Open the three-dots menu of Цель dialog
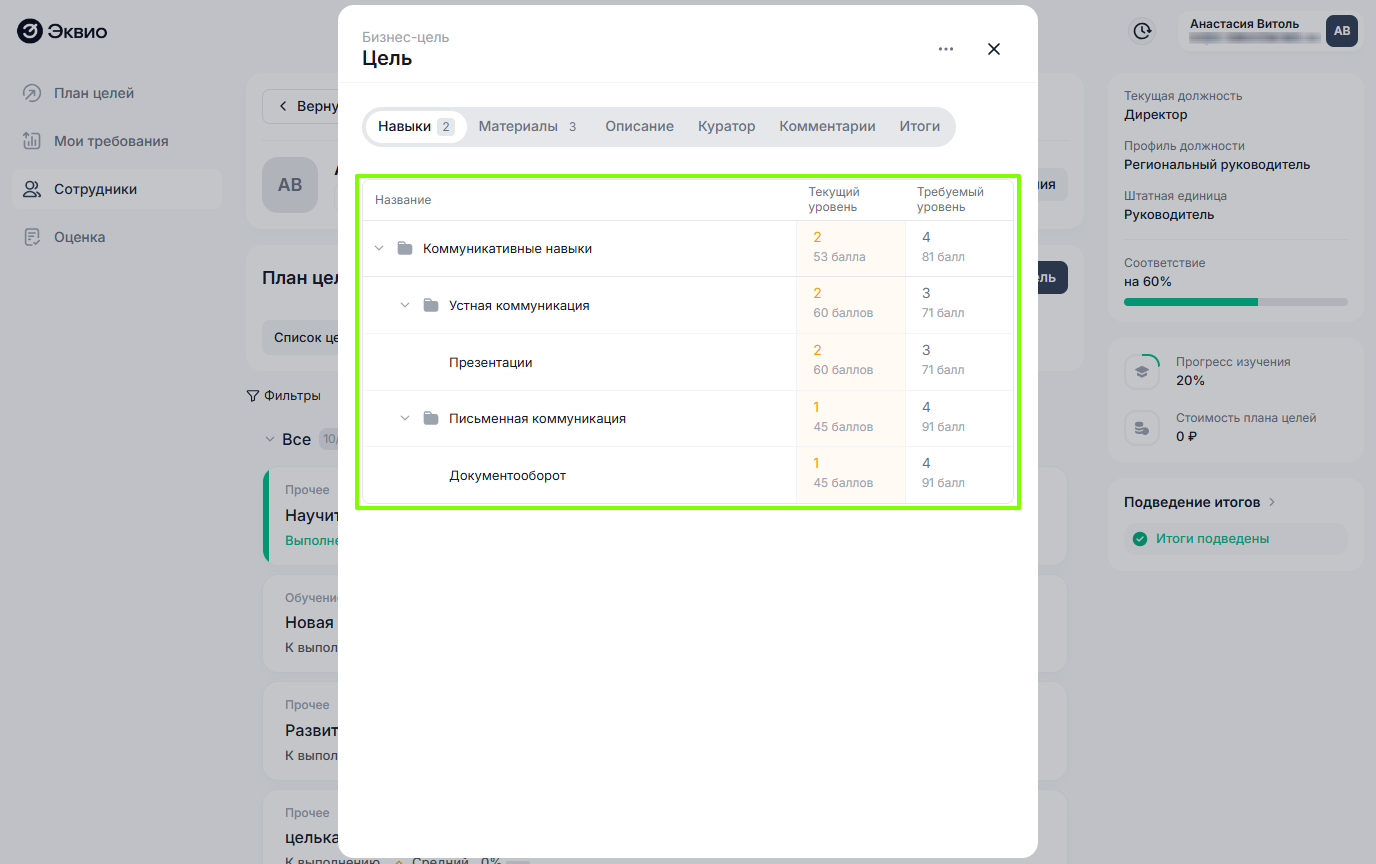 coord(946,49)
